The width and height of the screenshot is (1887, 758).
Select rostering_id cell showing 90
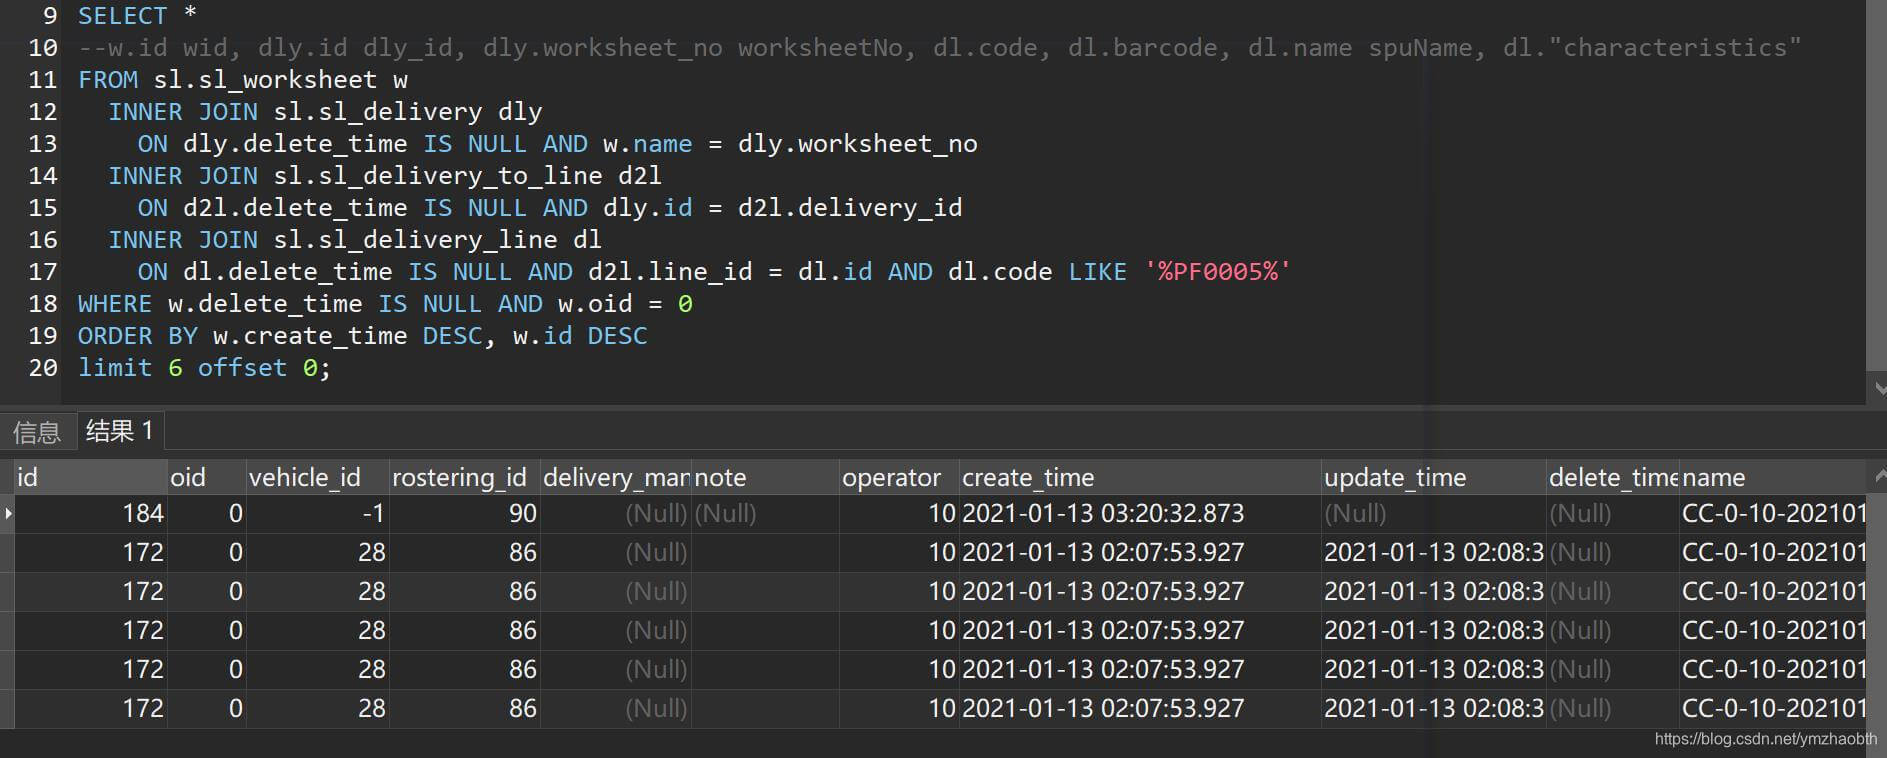click(x=464, y=513)
